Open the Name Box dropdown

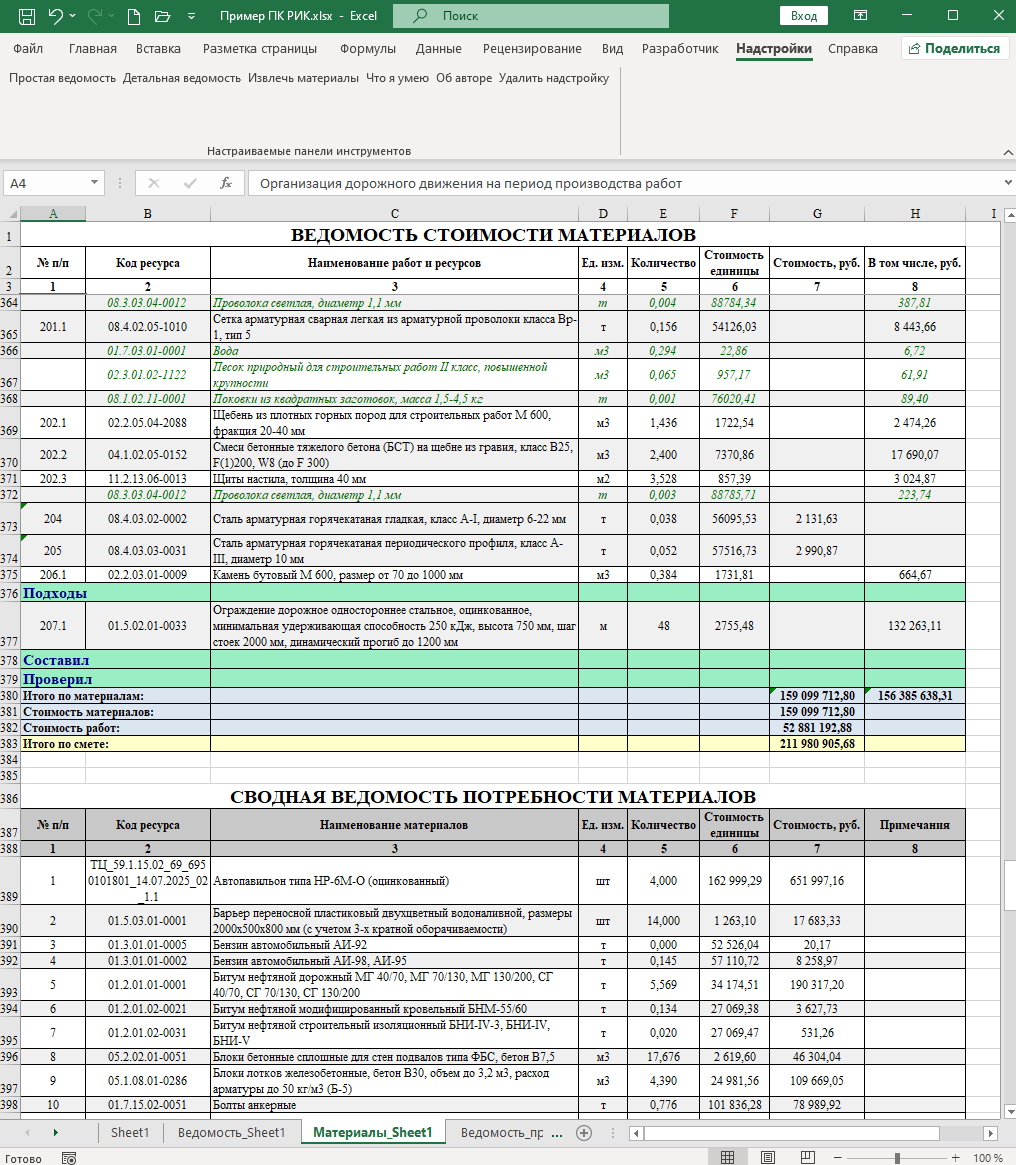[96, 183]
